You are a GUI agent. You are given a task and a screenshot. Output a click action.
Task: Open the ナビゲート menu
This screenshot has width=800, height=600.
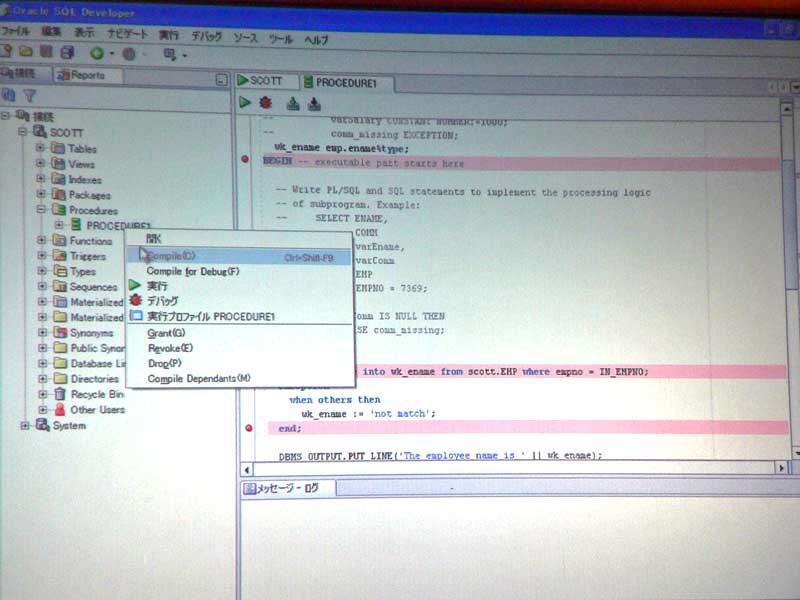127,34
